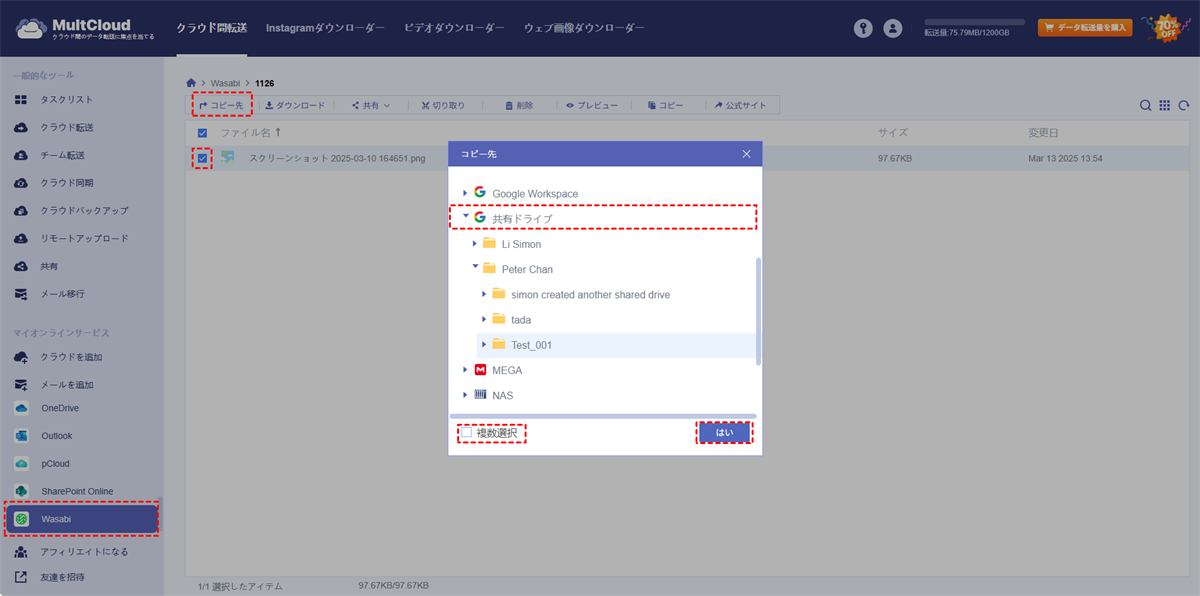Click the コピー先 toolbar button
1200x596 pixels.
pyautogui.click(x=221, y=105)
